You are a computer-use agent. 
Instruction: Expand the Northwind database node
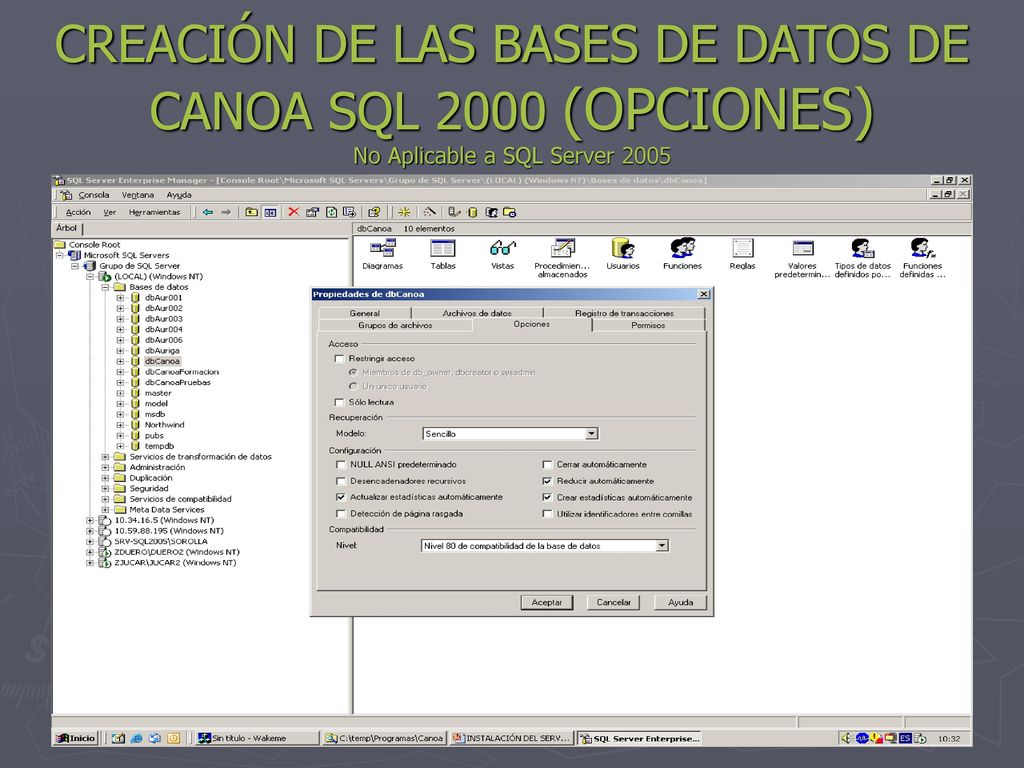[x=120, y=424]
